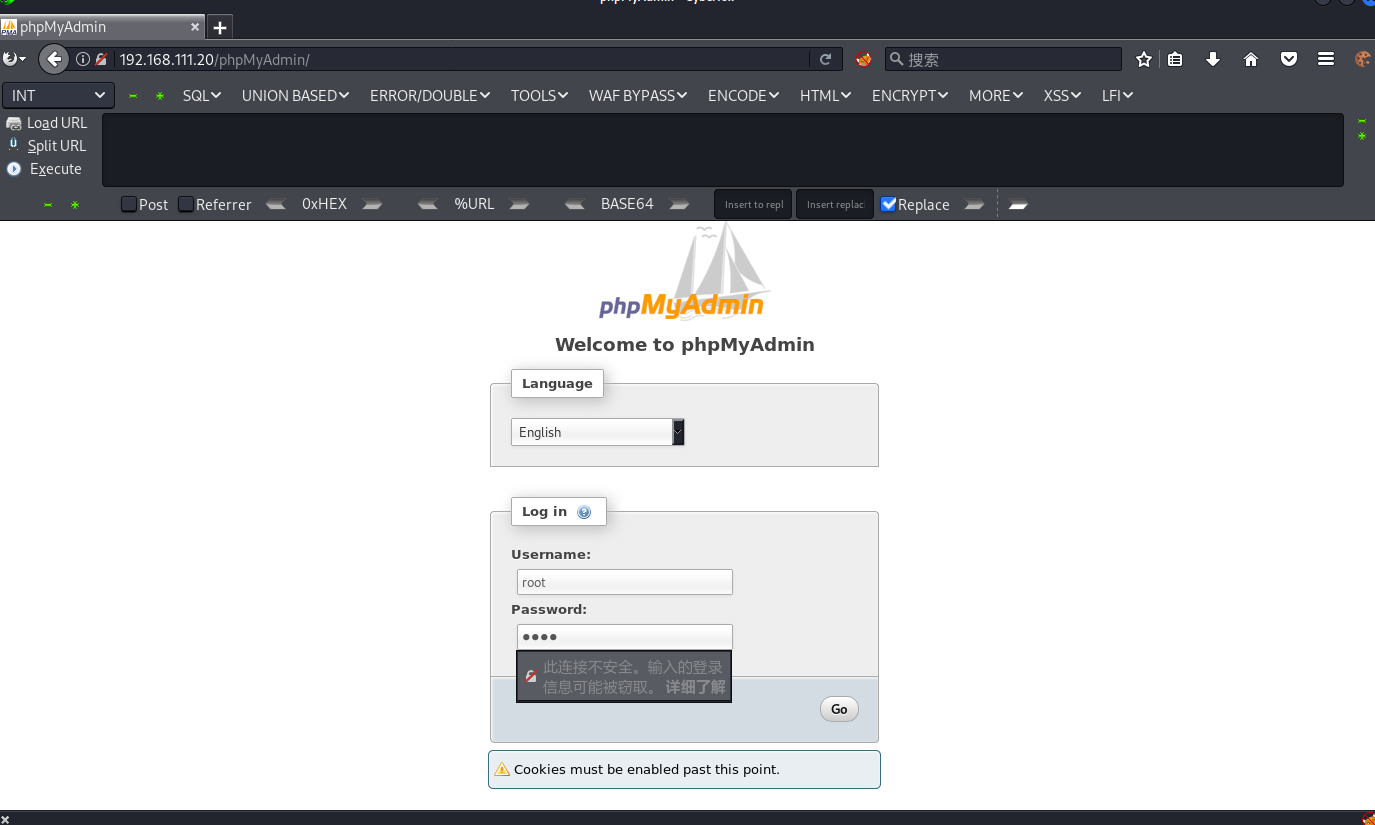Screen dimensions: 1375x825
Task: Open the history dropdown icon left of back
Action: pyautogui.click(x=14, y=59)
